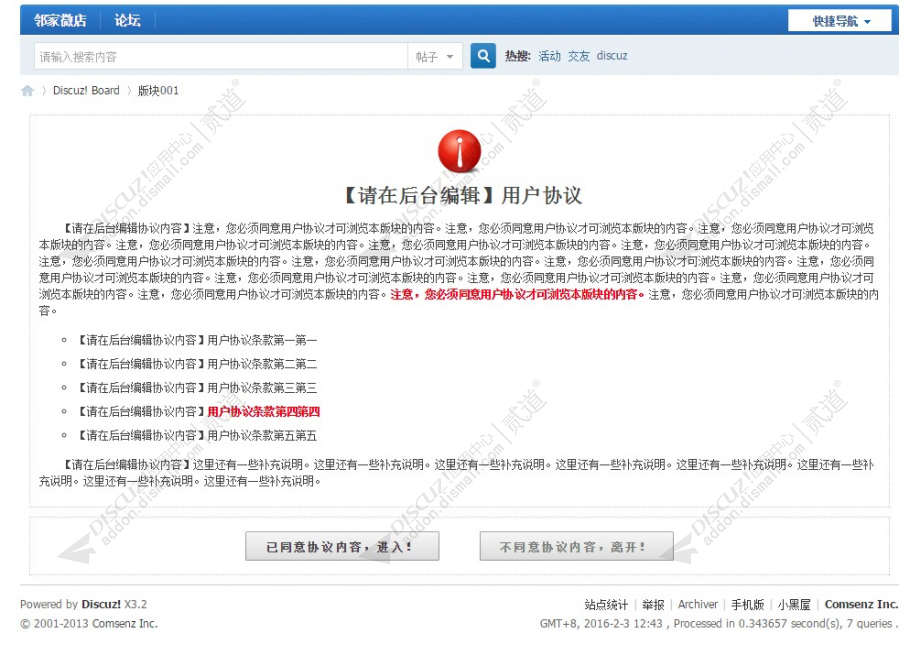Switch to the 论坛 nav tab
This screenshot has height=655, width=910.
tap(127, 21)
